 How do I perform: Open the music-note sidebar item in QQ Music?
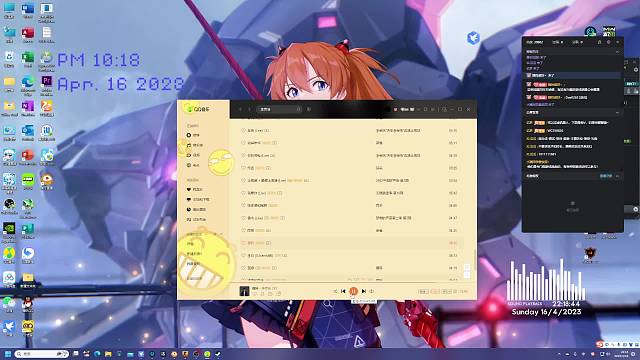point(195,145)
